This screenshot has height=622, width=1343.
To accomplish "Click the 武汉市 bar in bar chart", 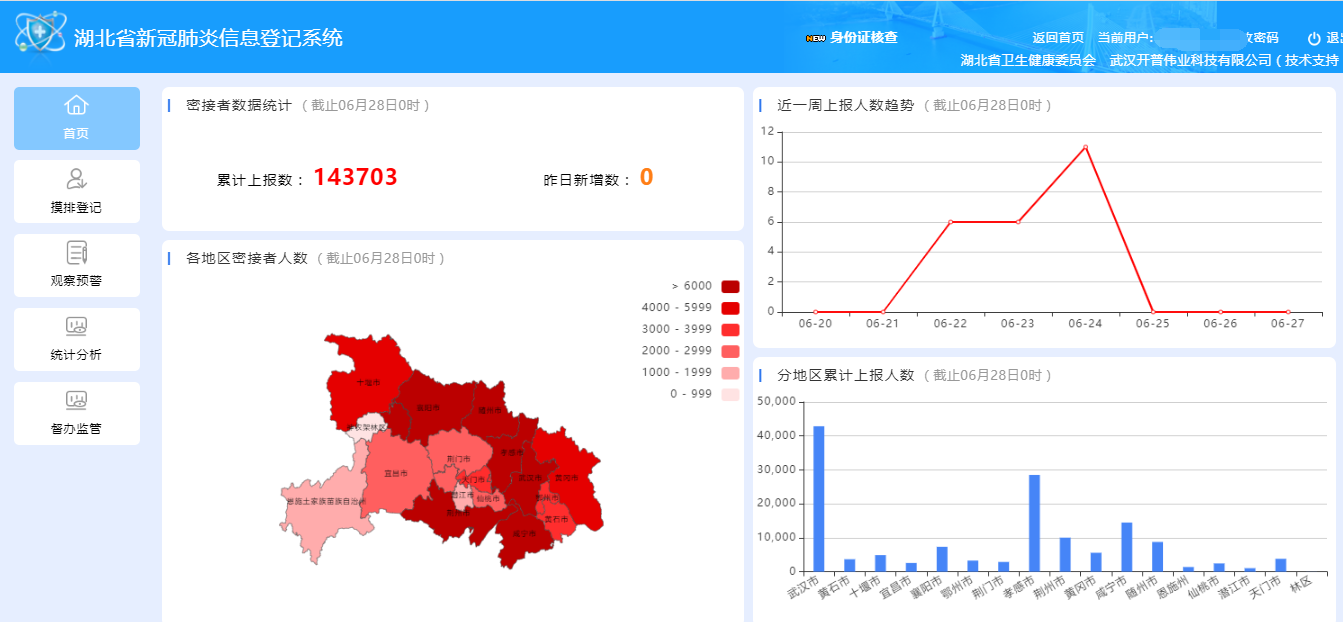I will 819,499.
